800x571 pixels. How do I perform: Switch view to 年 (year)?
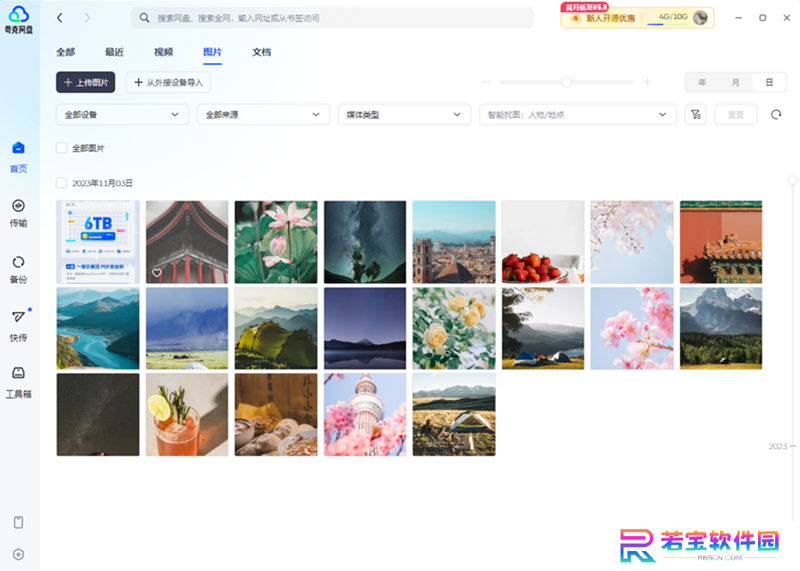702,82
